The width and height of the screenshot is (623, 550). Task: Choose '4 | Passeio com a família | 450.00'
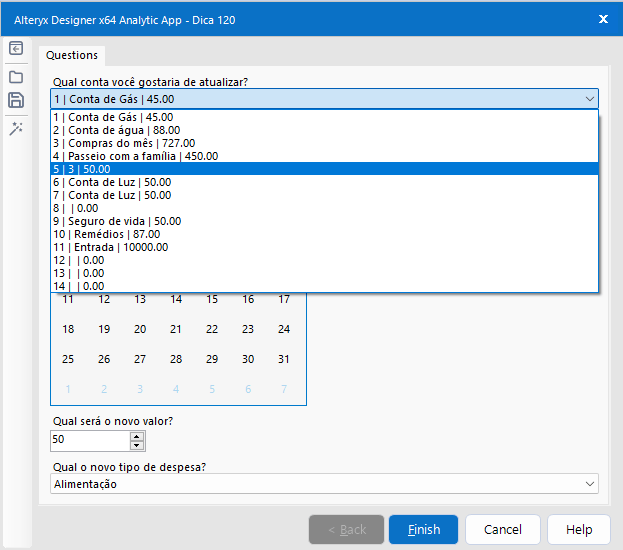[x=324, y=156]
